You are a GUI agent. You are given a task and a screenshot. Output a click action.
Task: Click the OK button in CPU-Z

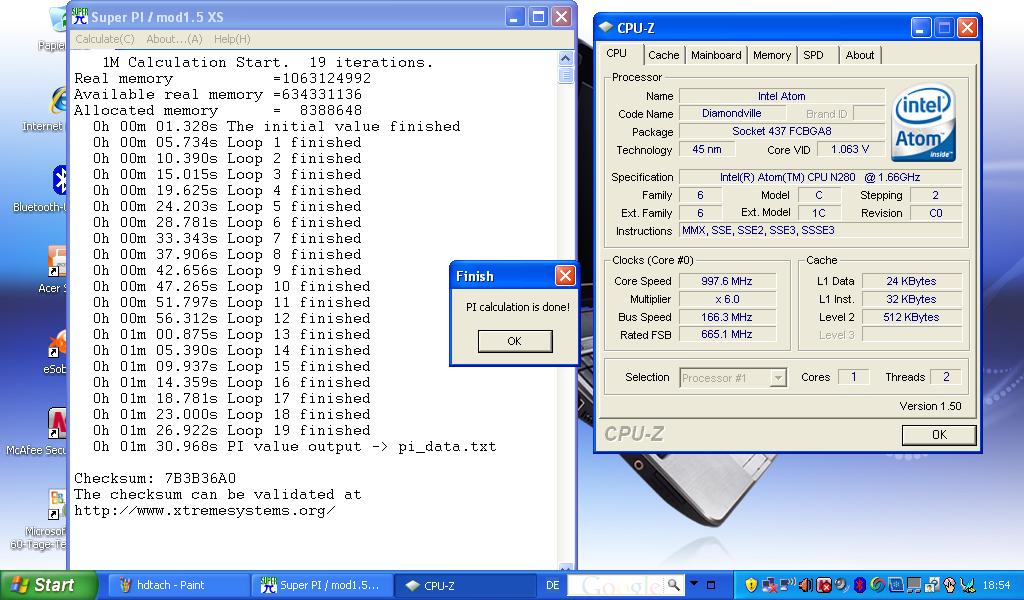939,435
